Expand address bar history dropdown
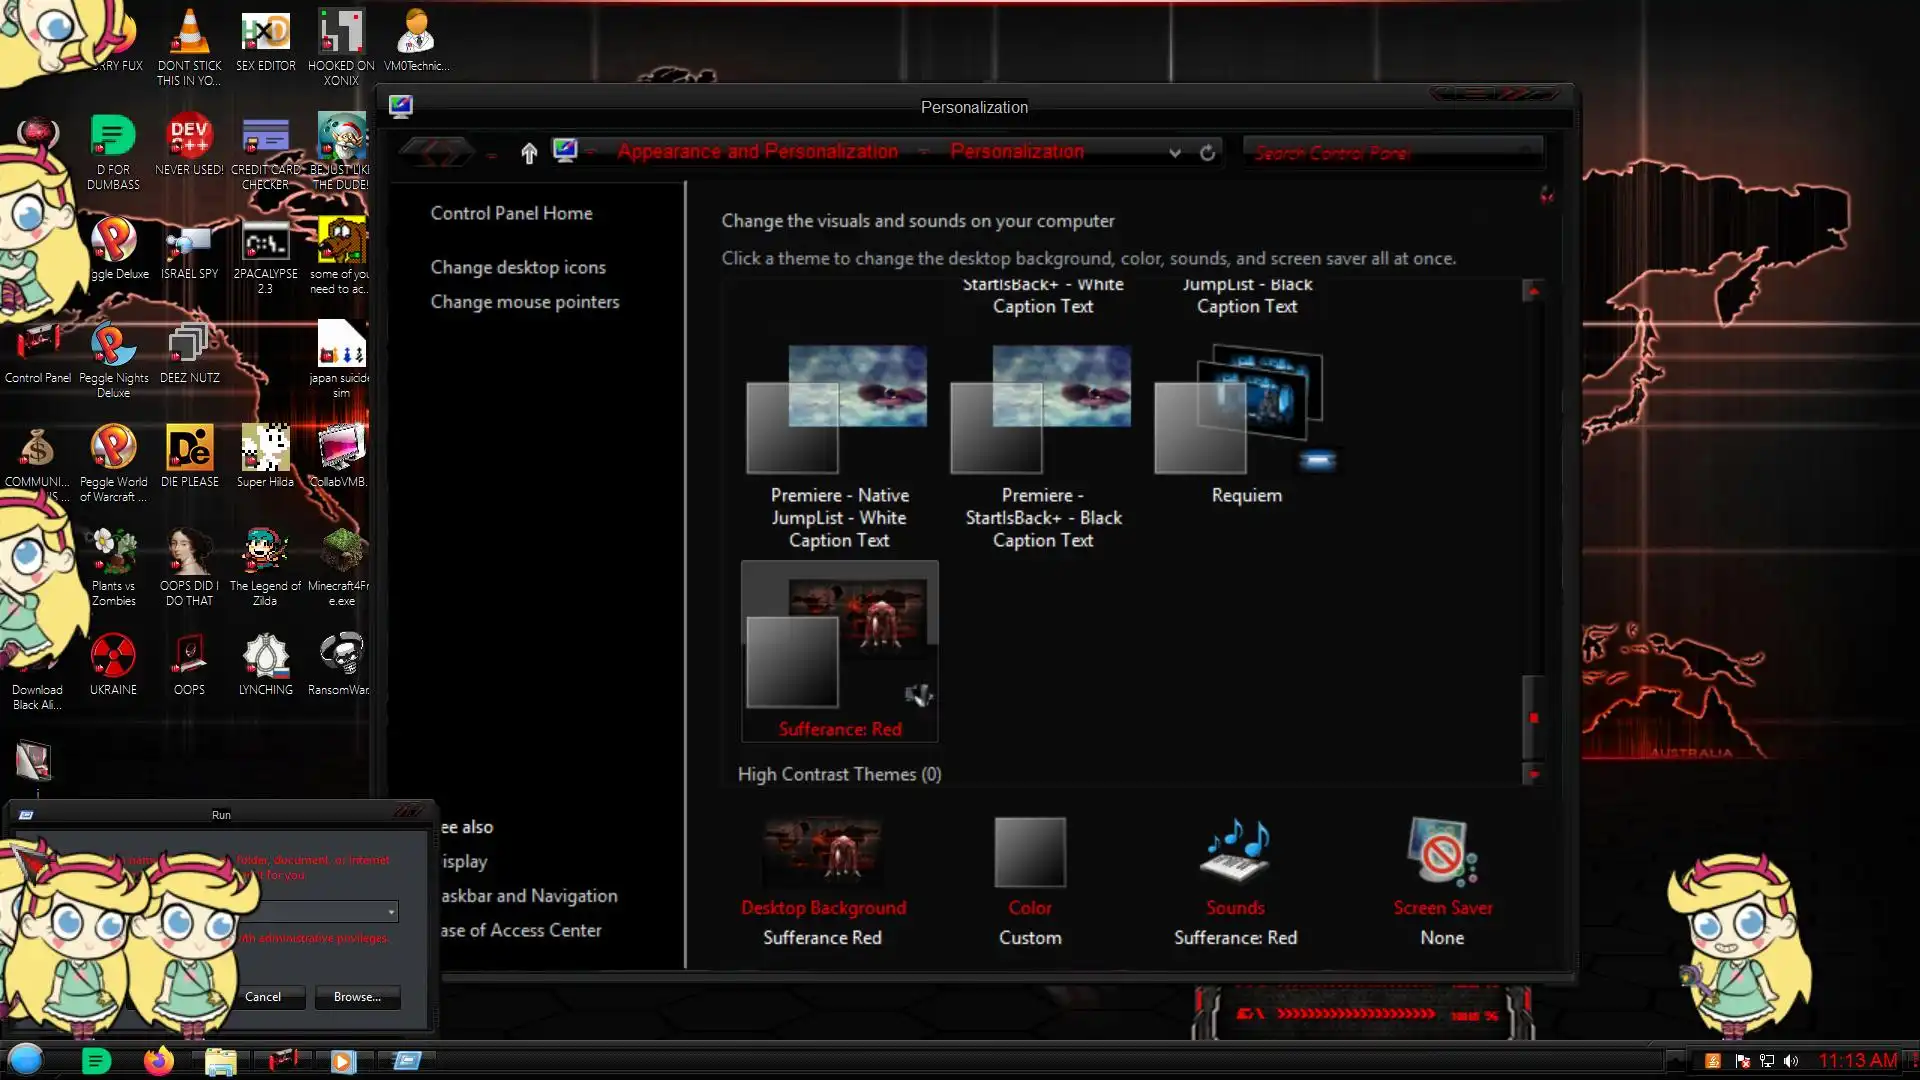The height and width of the screenshot is (1080, 1920). point(1175,152)
